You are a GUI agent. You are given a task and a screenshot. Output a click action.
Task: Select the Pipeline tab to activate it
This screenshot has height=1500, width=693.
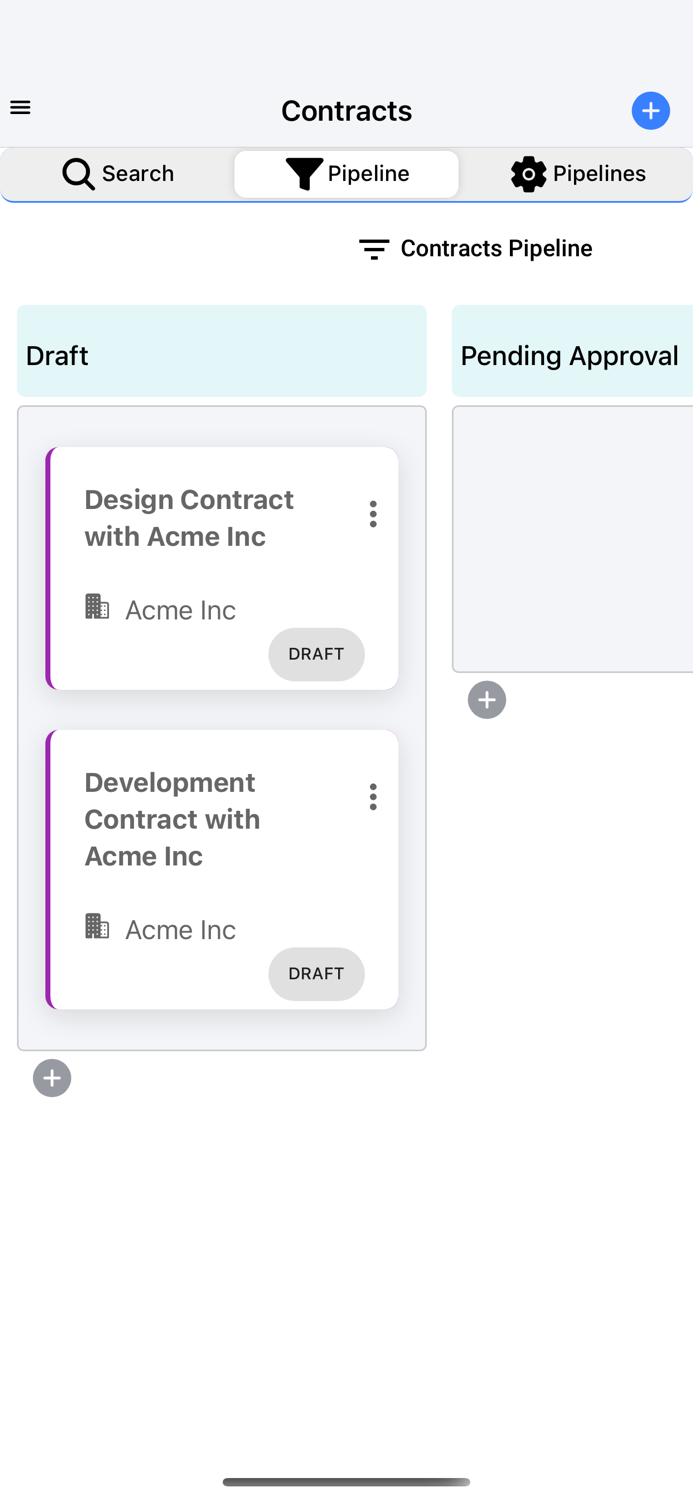[x=346, y=173]
